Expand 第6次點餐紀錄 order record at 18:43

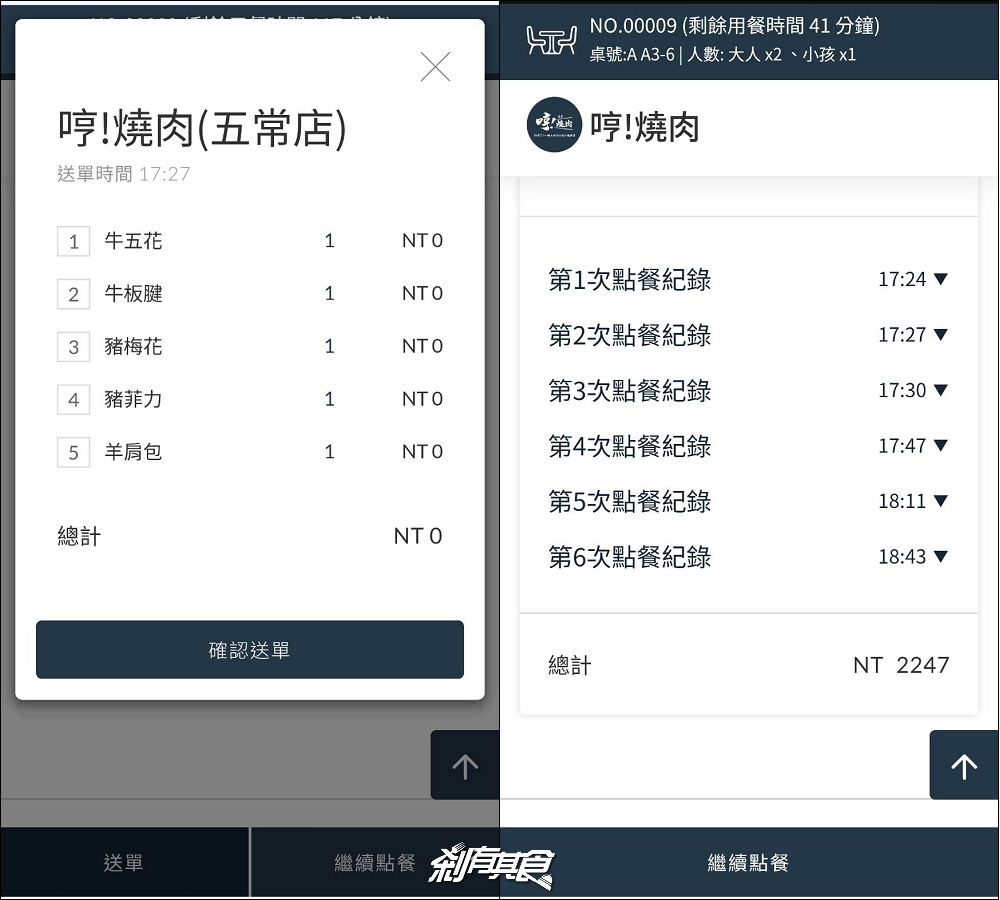pyautogui.click(x=939, y=557)
